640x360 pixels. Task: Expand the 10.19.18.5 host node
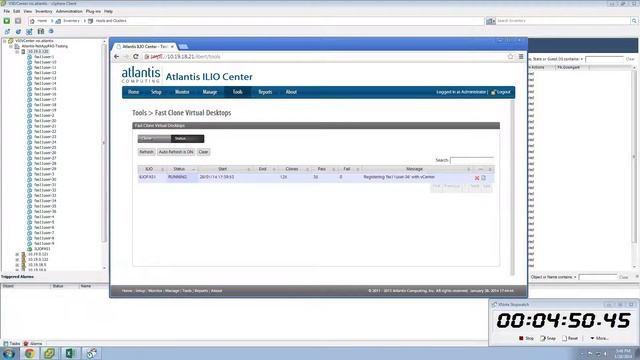[17, 265]
